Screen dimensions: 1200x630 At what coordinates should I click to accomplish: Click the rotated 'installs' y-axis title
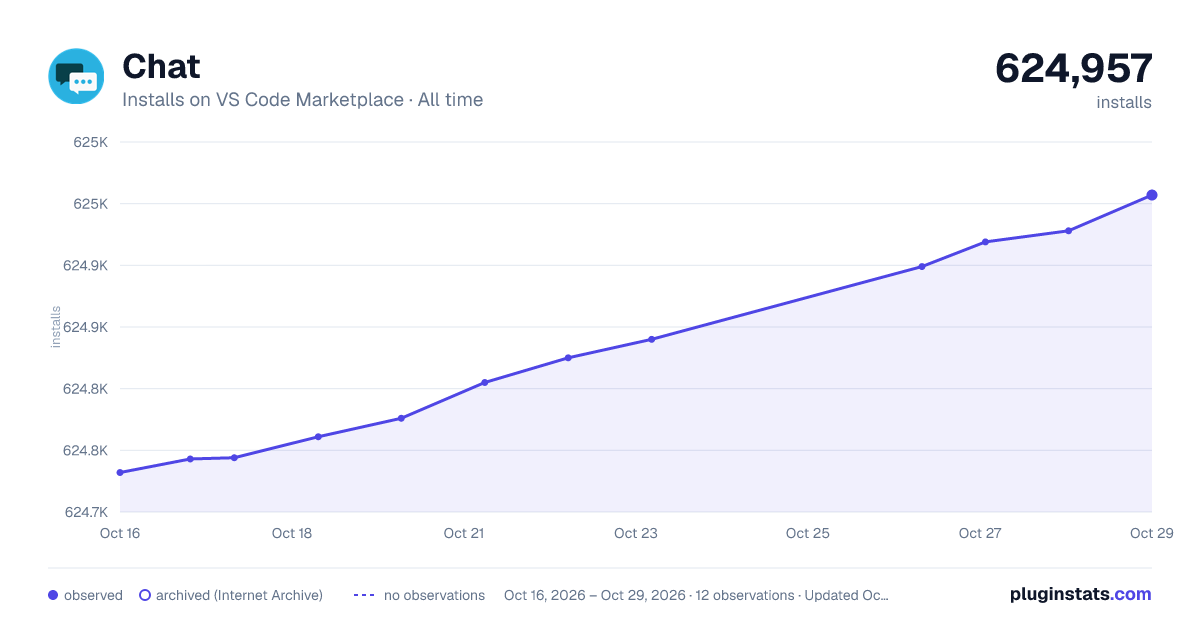point(56,327)
